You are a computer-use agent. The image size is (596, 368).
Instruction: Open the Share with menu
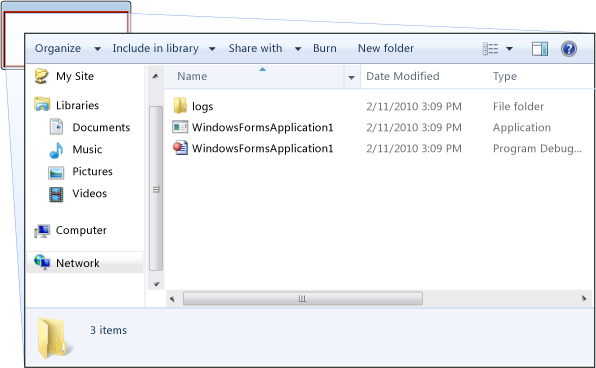point(255,48)
